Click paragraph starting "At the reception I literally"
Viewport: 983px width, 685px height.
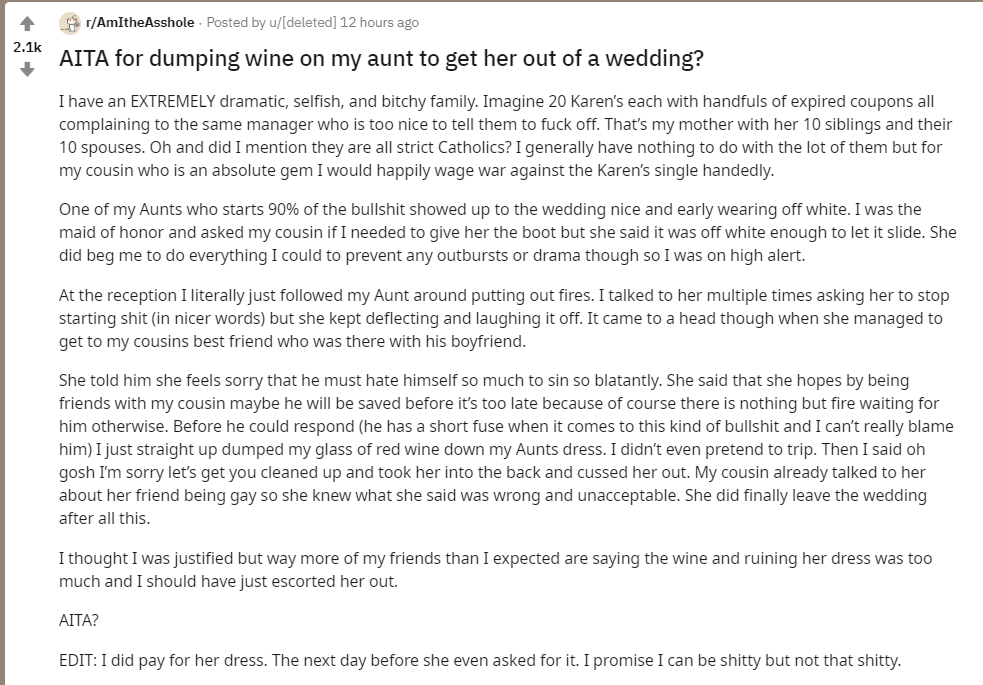pos(504,318)
